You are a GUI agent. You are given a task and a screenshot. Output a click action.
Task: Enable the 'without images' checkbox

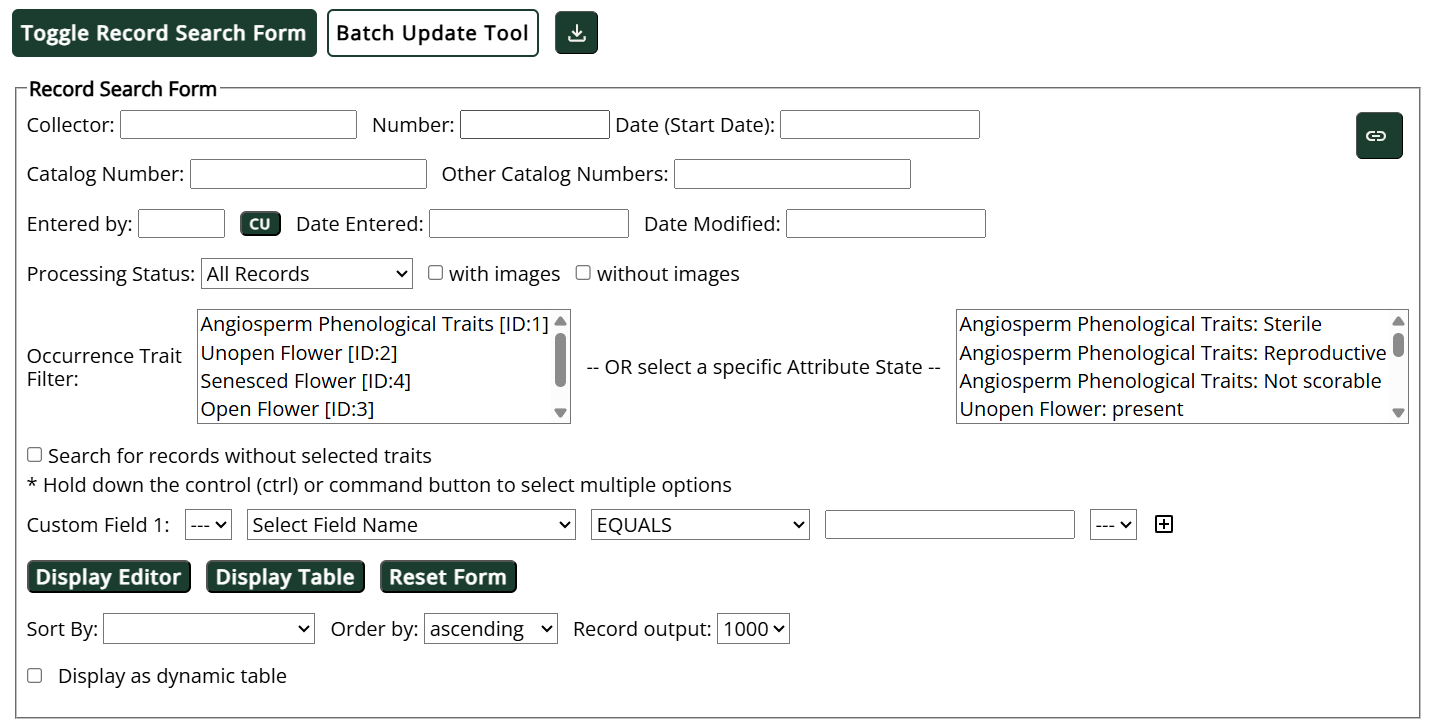click(583, 273)
